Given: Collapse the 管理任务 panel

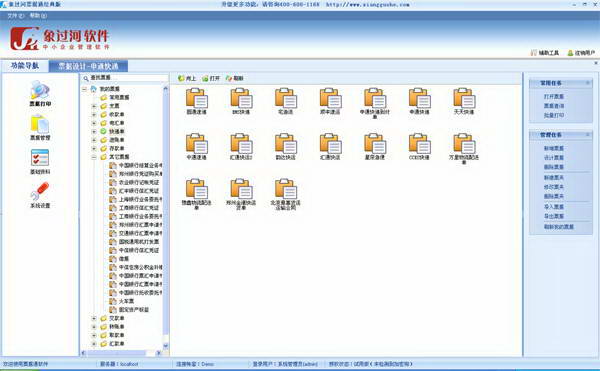Looking at the screenshot, I should coord(588,135).
